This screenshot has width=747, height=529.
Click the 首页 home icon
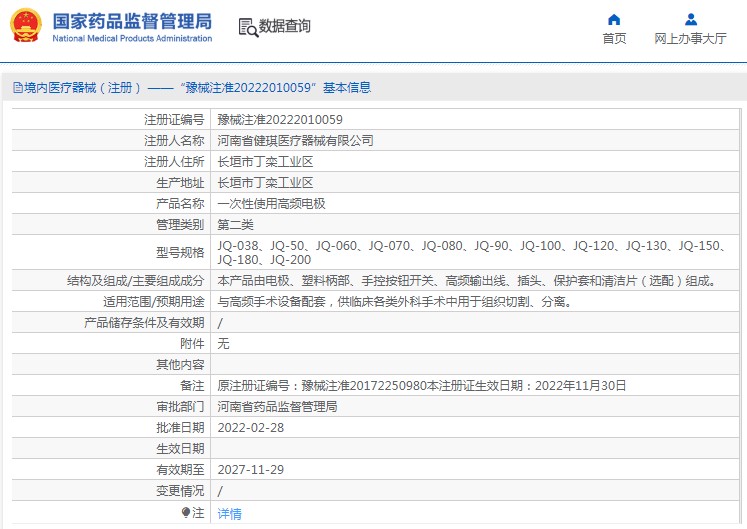click(614, 20)
